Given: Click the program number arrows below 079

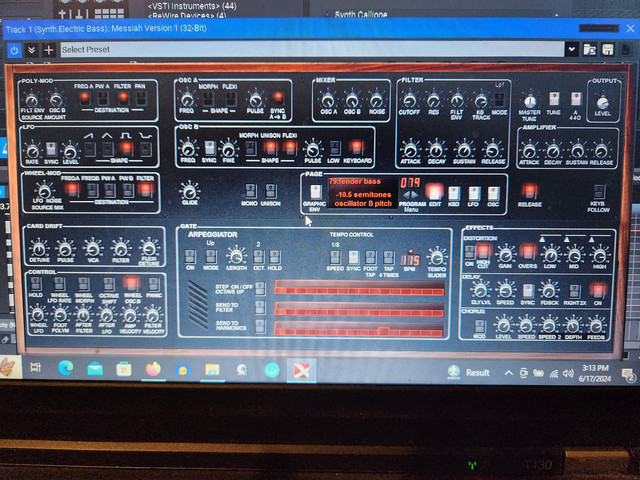Looking at the screenshot, I should click(410, 195).
